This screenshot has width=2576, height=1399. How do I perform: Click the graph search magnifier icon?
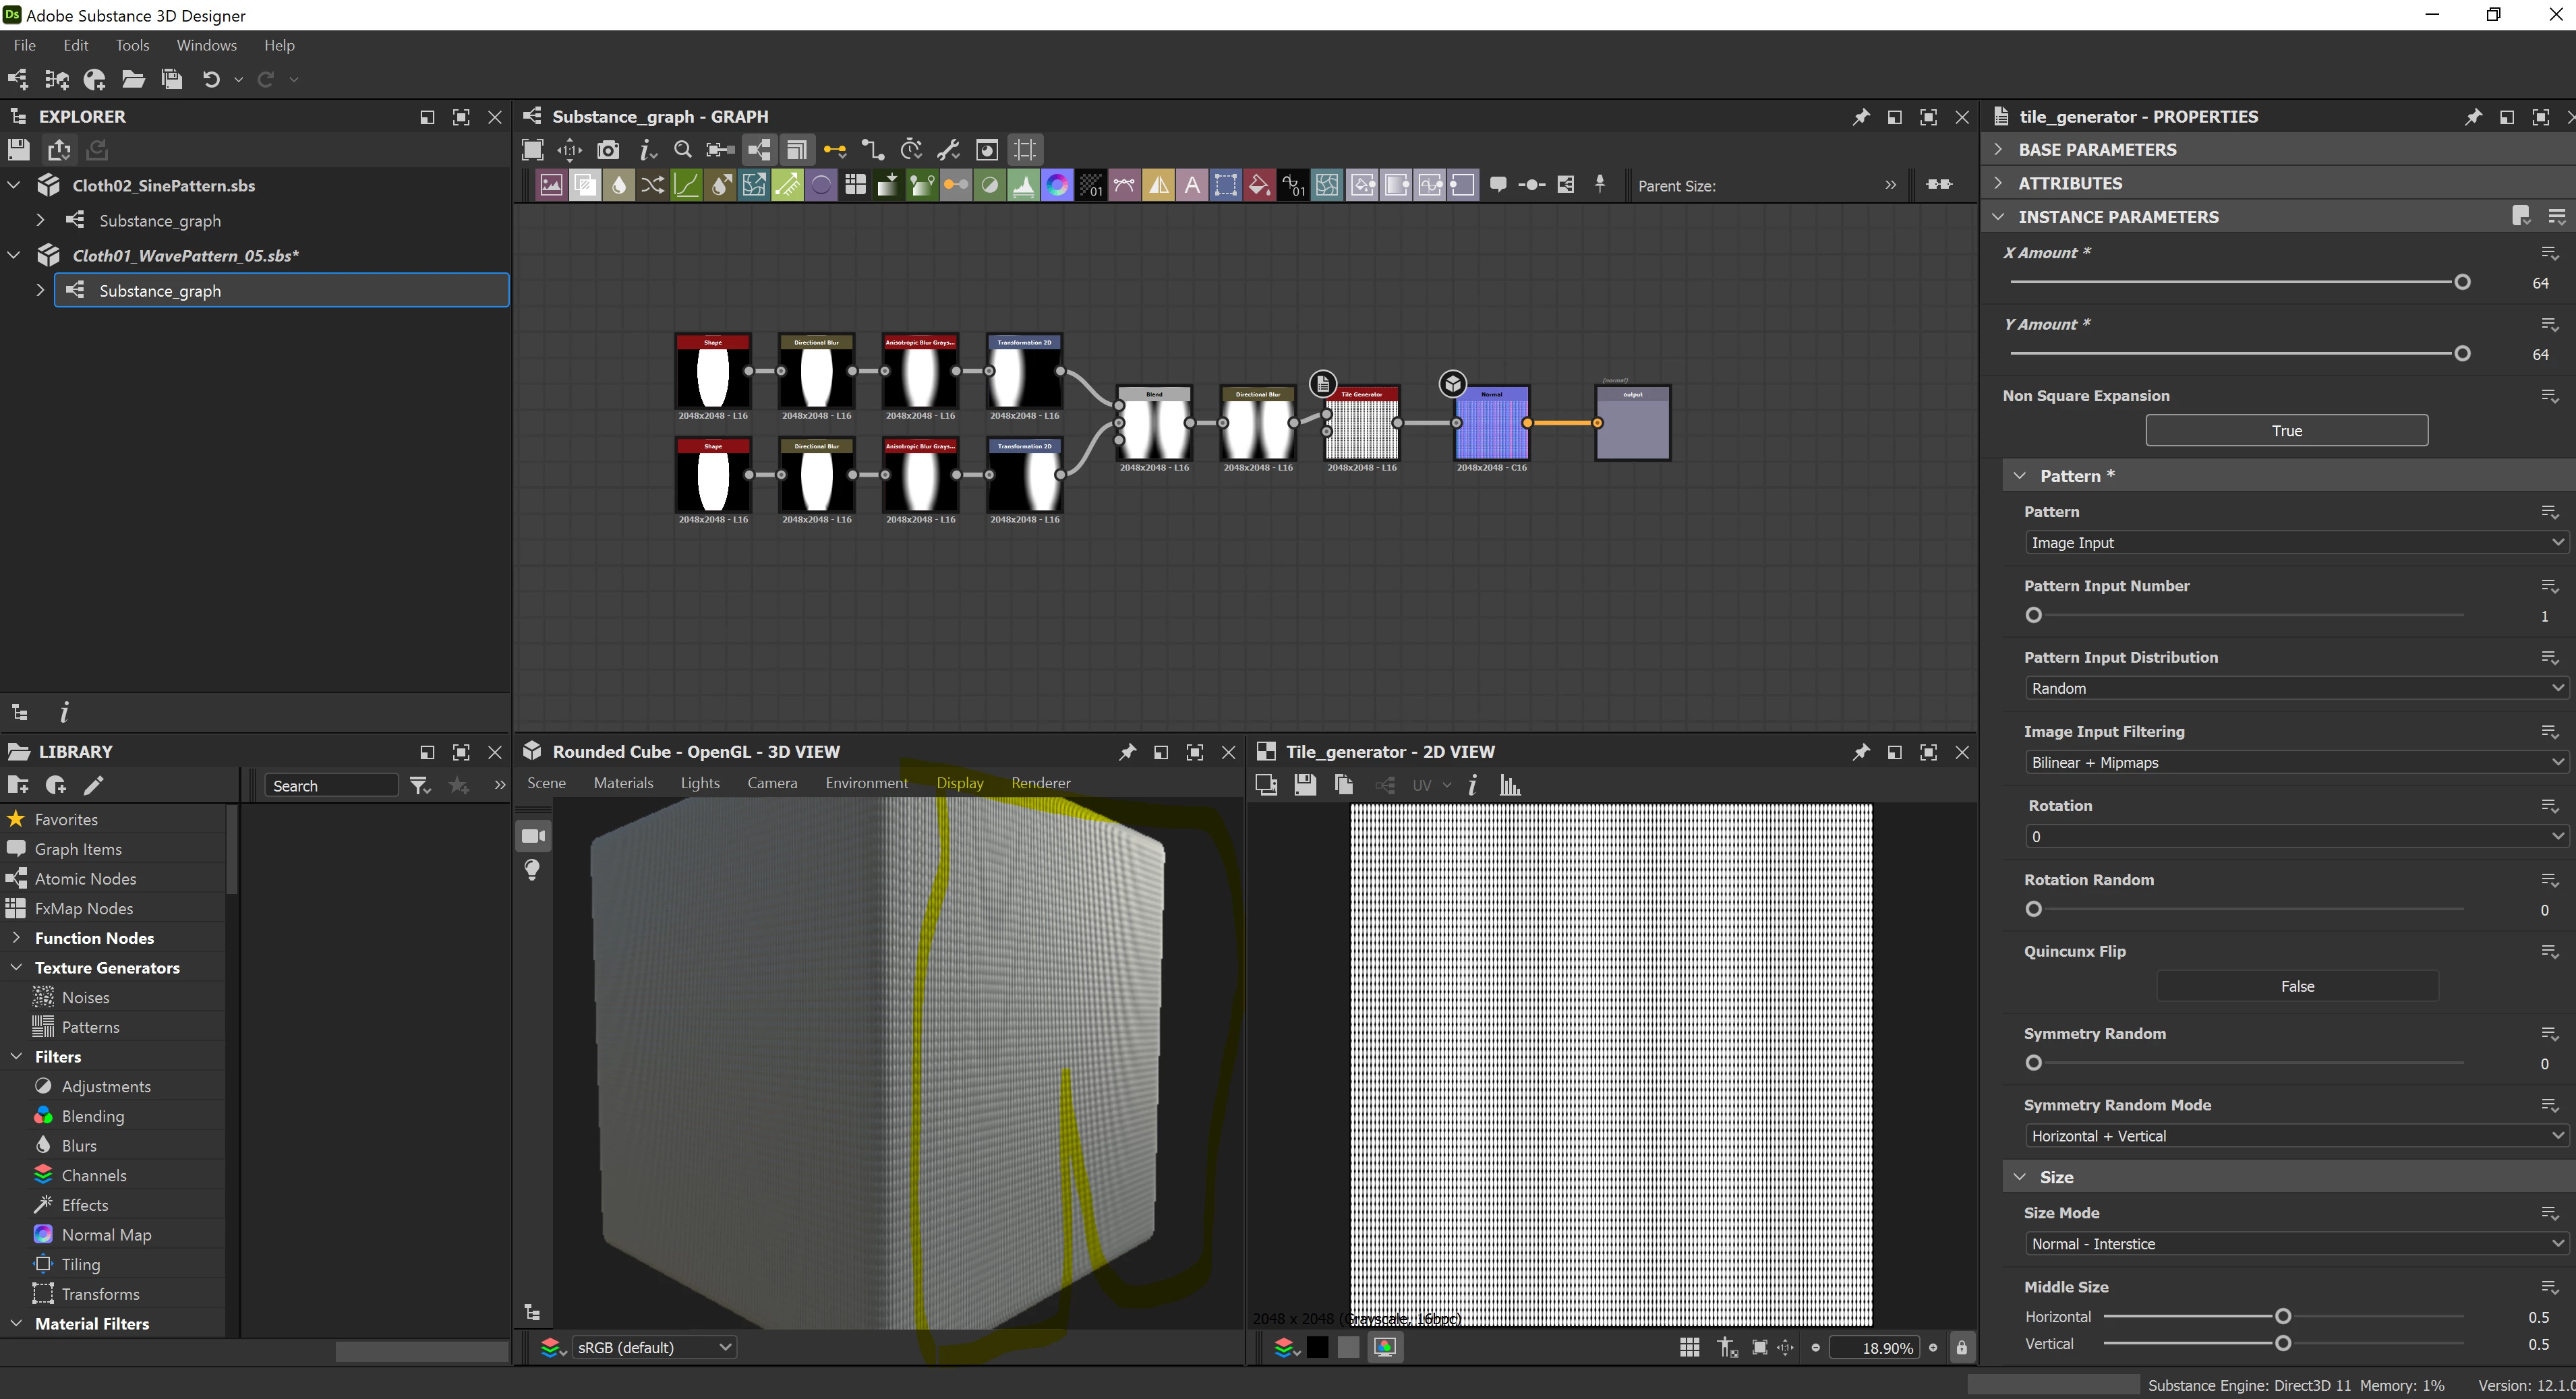click(x=683, y=150)
